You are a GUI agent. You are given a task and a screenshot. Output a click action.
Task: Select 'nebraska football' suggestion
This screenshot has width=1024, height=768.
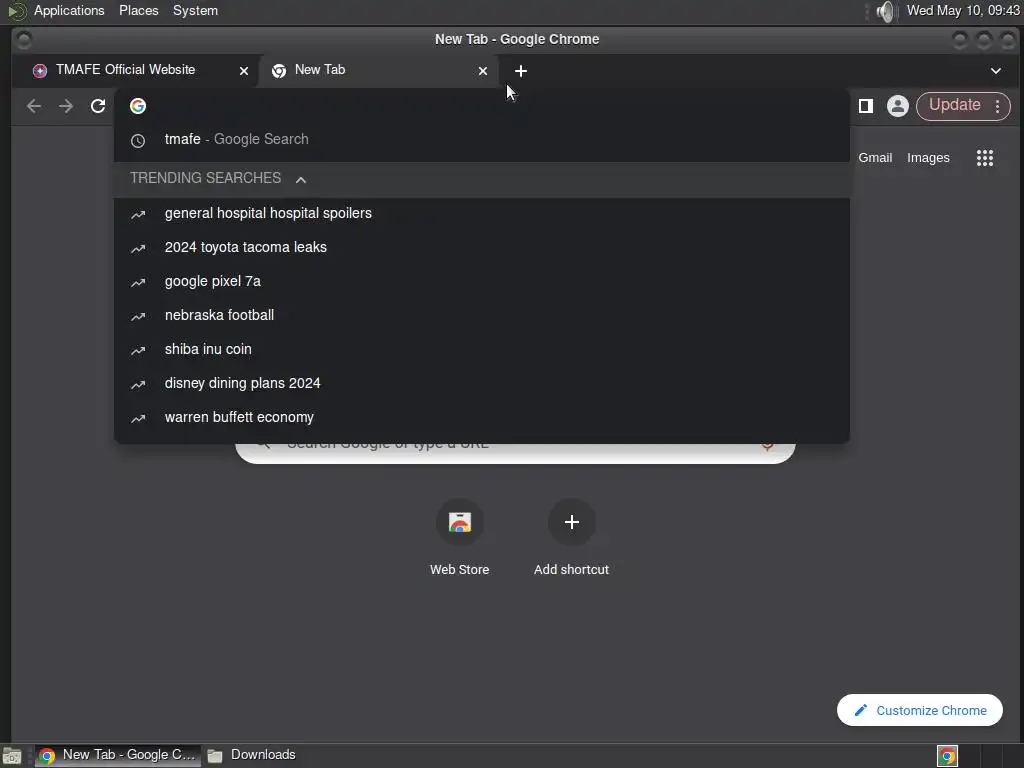coord(482,315)
